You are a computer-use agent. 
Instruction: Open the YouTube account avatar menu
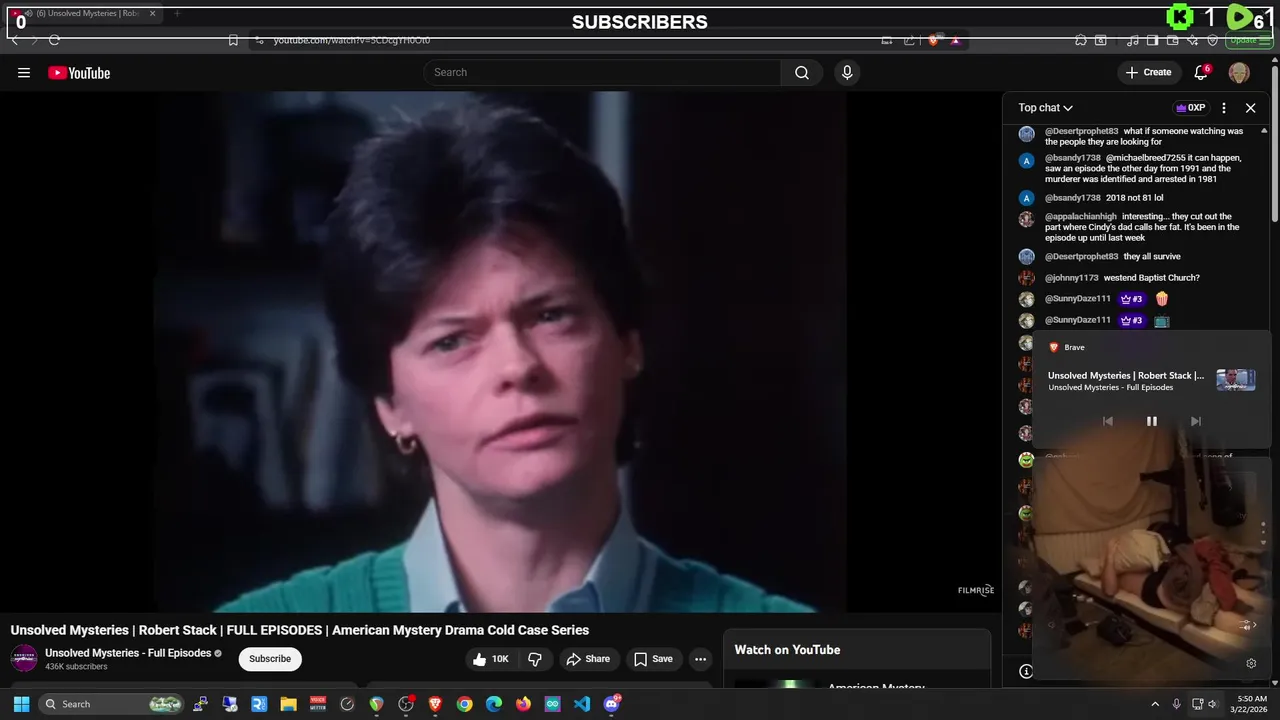(x=1239, y=72)
